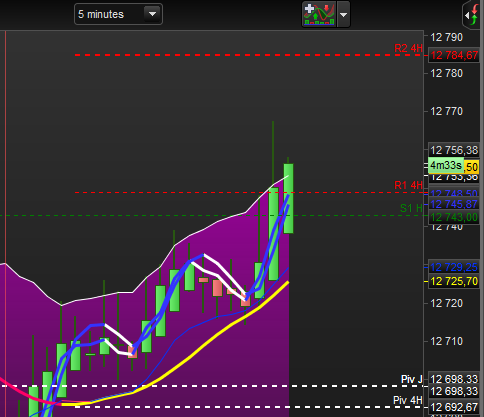Screen dimensions: 484x417
Task: Select the 12 692,67 price tag
Action: coord(454,407)
